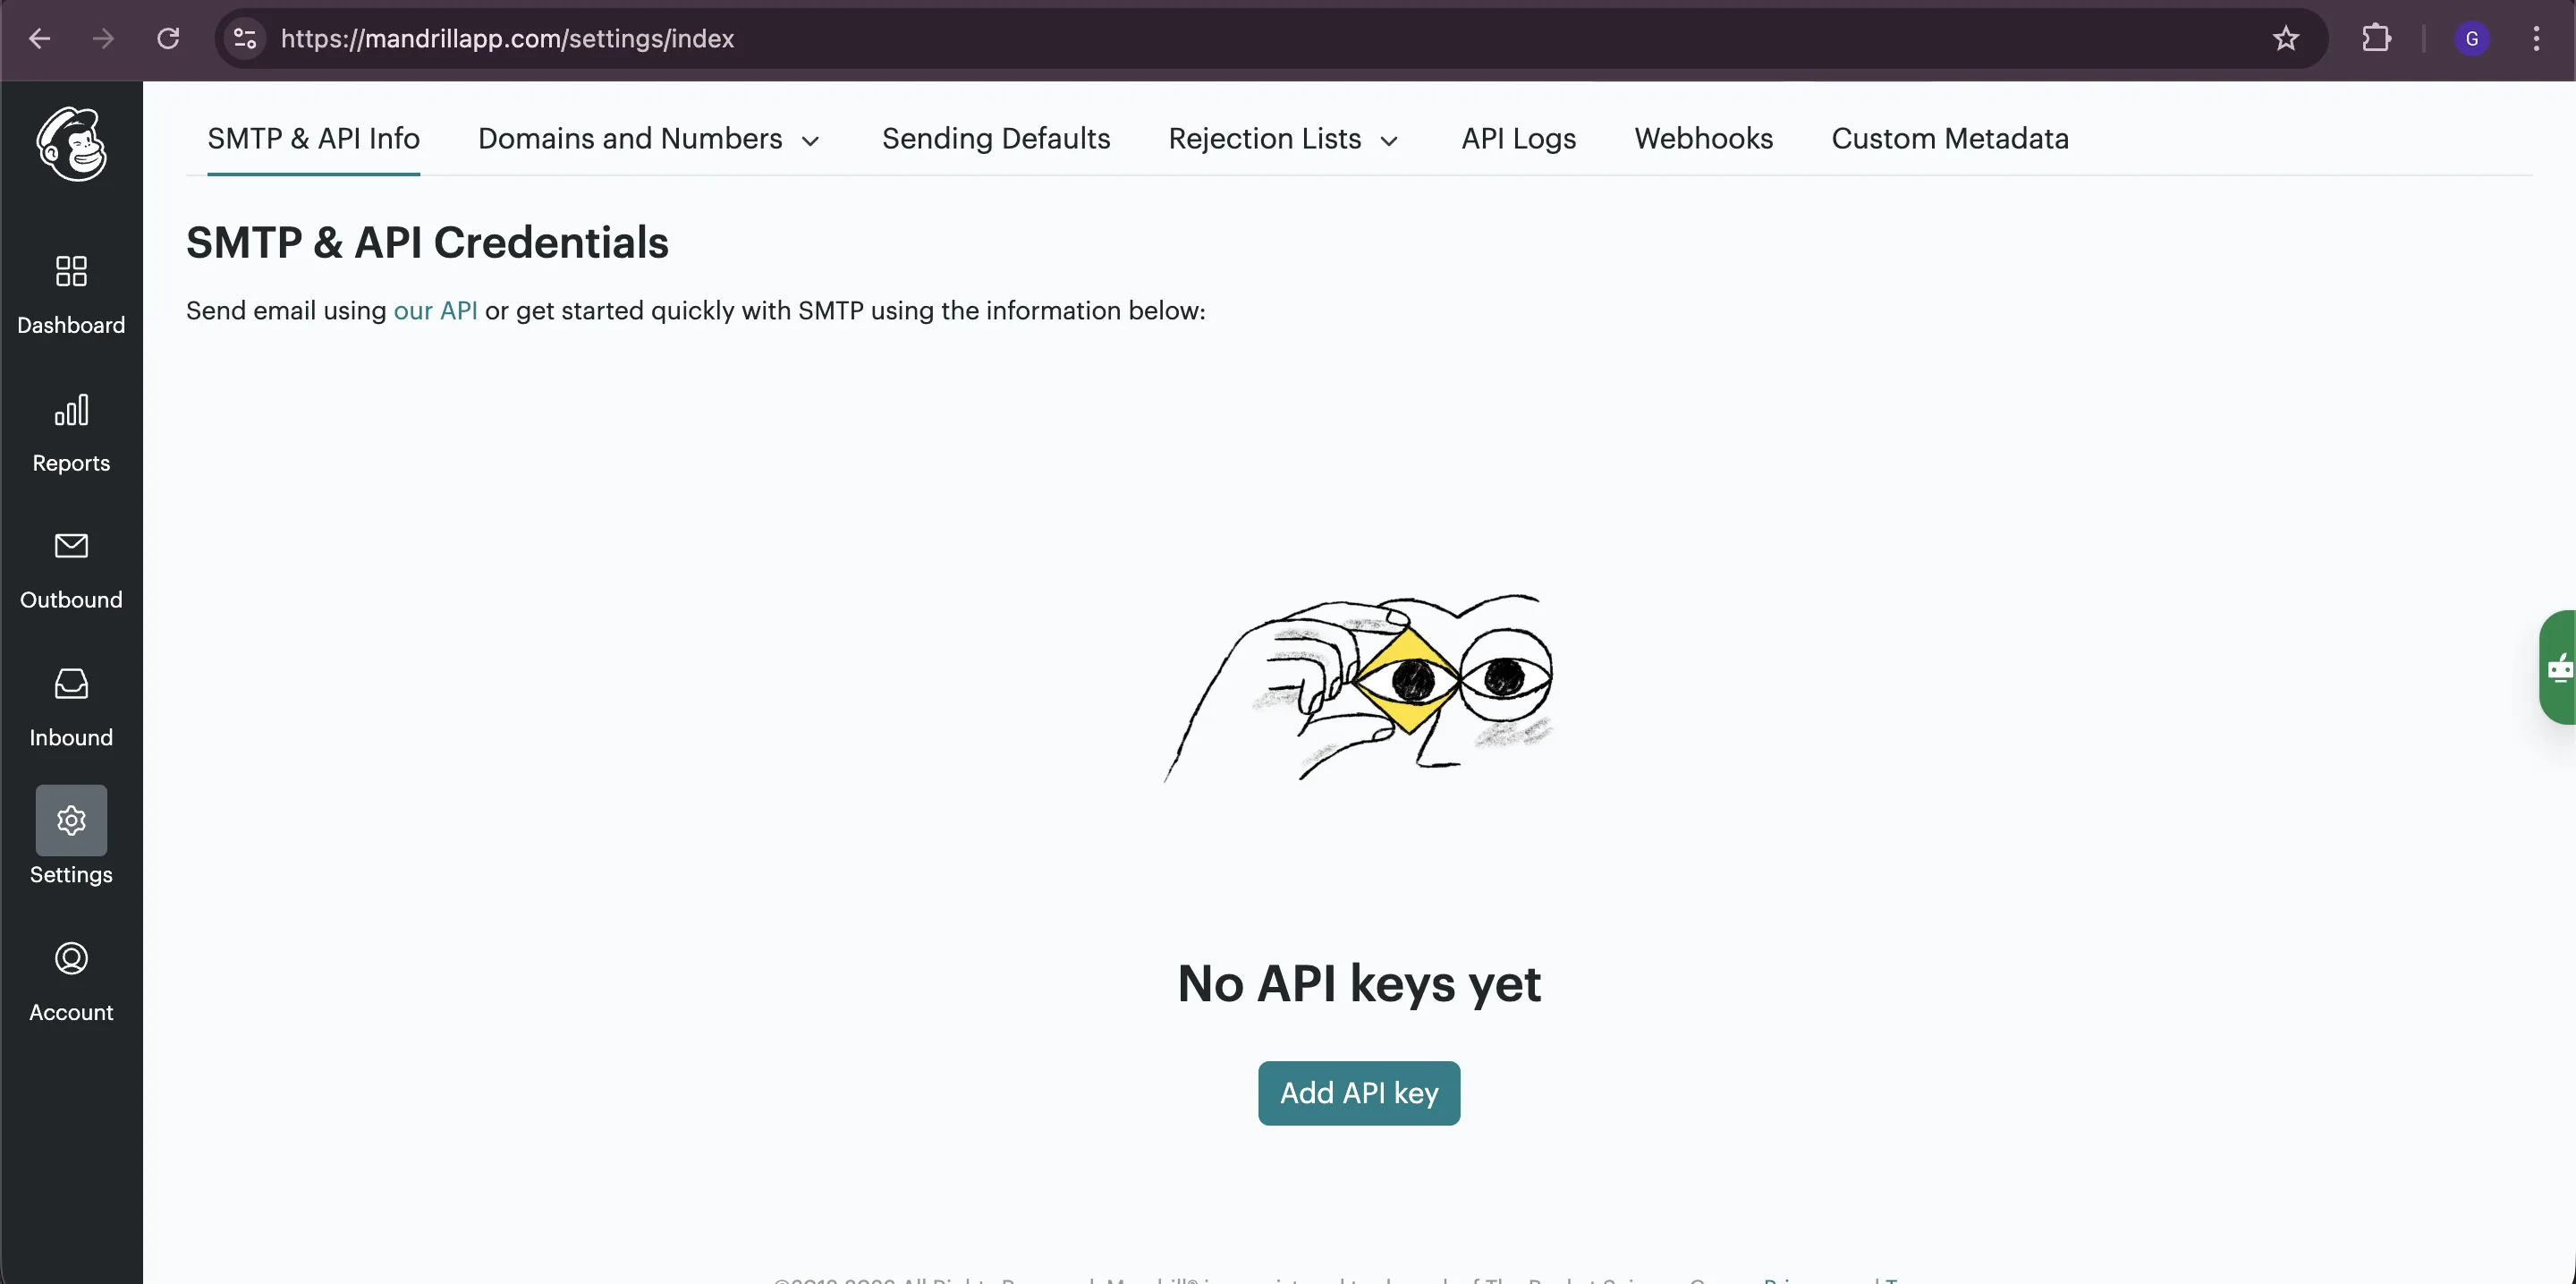Open the Inbound tray icon
The height and width of the screenshot is (1284, 2576).
tap(71, 684)
